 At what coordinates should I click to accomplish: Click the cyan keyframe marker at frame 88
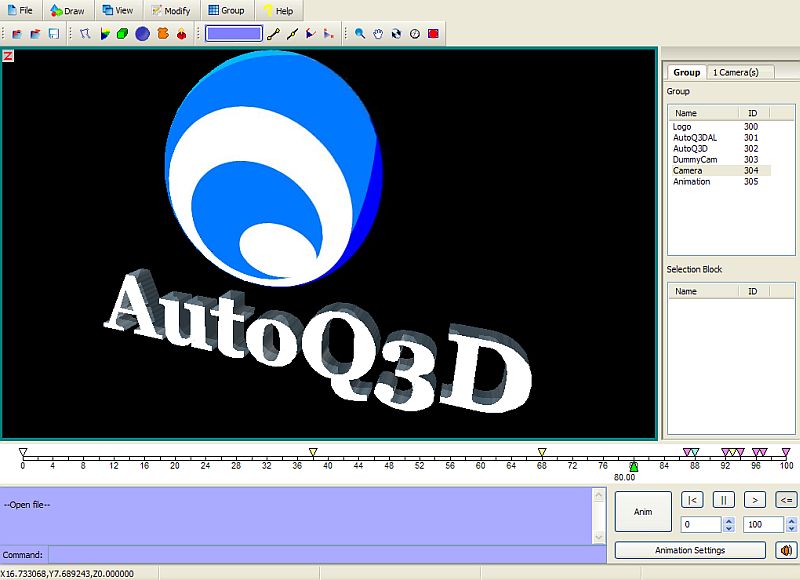(x=695, y=452)
